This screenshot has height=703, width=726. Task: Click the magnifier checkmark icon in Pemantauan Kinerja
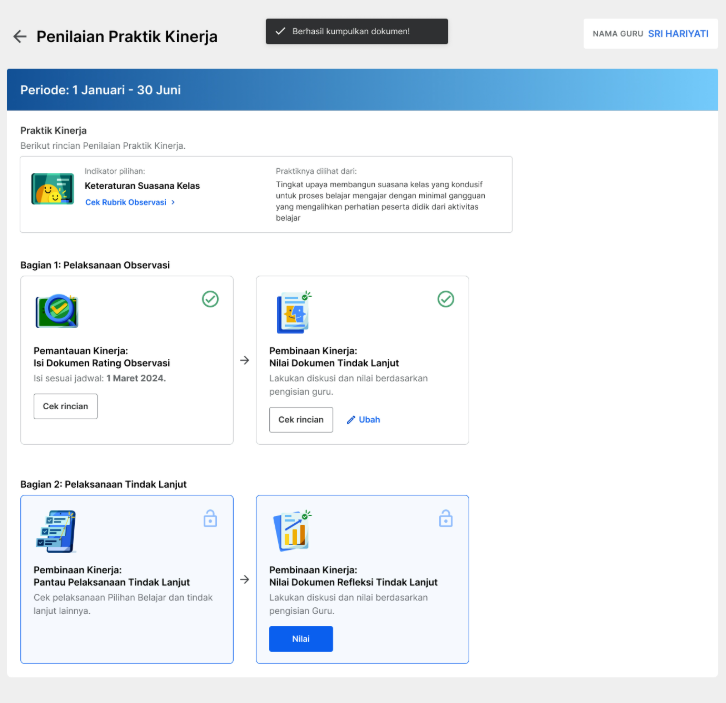coord(57,311)
